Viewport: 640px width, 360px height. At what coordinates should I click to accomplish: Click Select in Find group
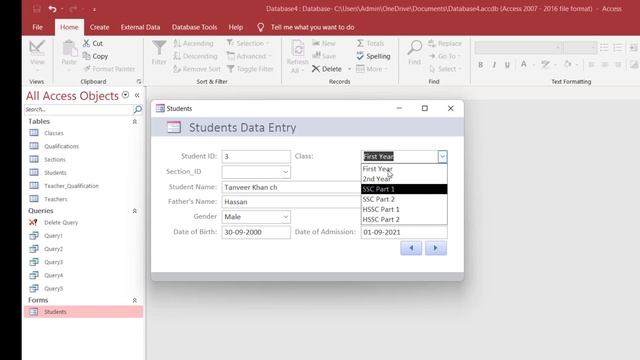(x=445, y=69)
